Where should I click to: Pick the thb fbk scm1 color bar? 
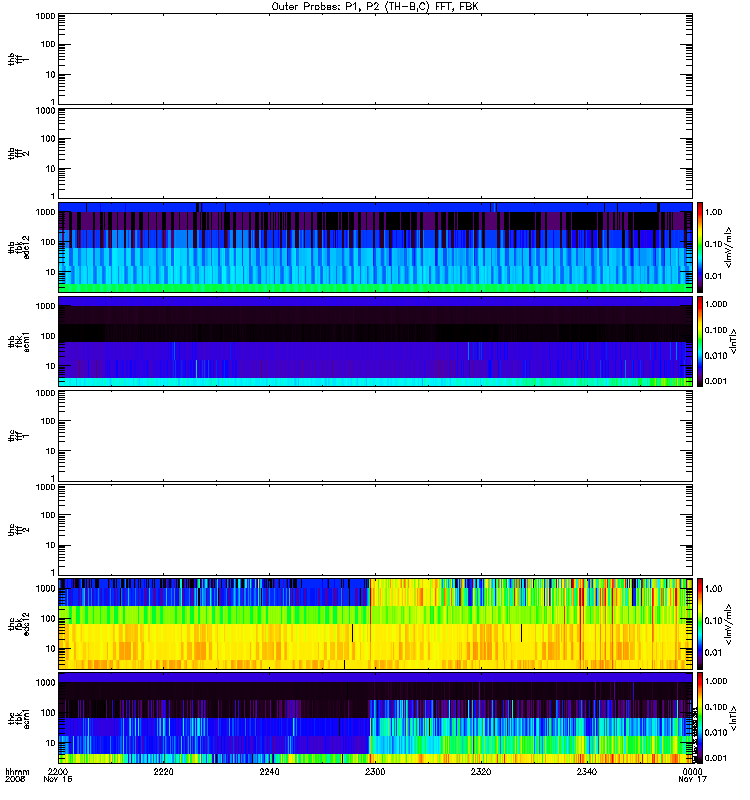point(700,341)
